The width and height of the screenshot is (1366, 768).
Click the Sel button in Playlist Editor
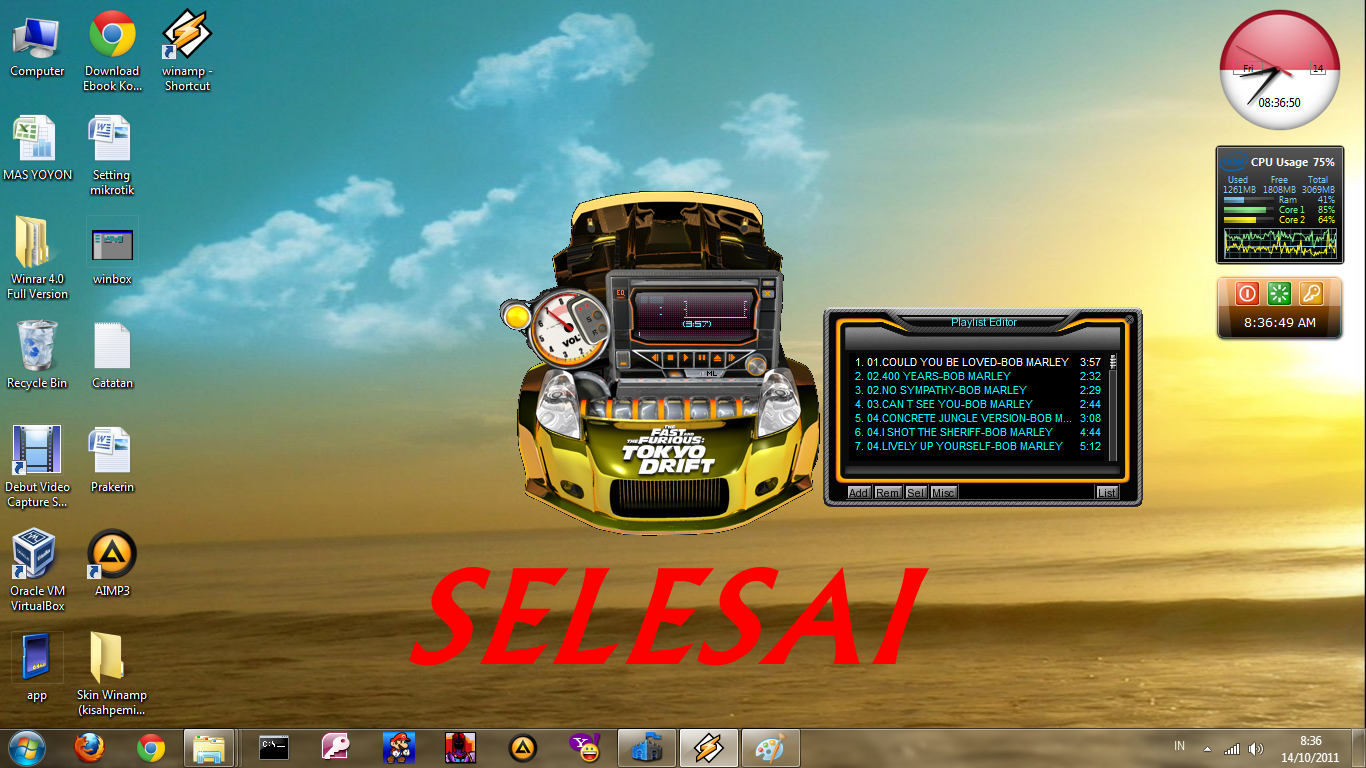pyautogui.click(x=915, y=492)
